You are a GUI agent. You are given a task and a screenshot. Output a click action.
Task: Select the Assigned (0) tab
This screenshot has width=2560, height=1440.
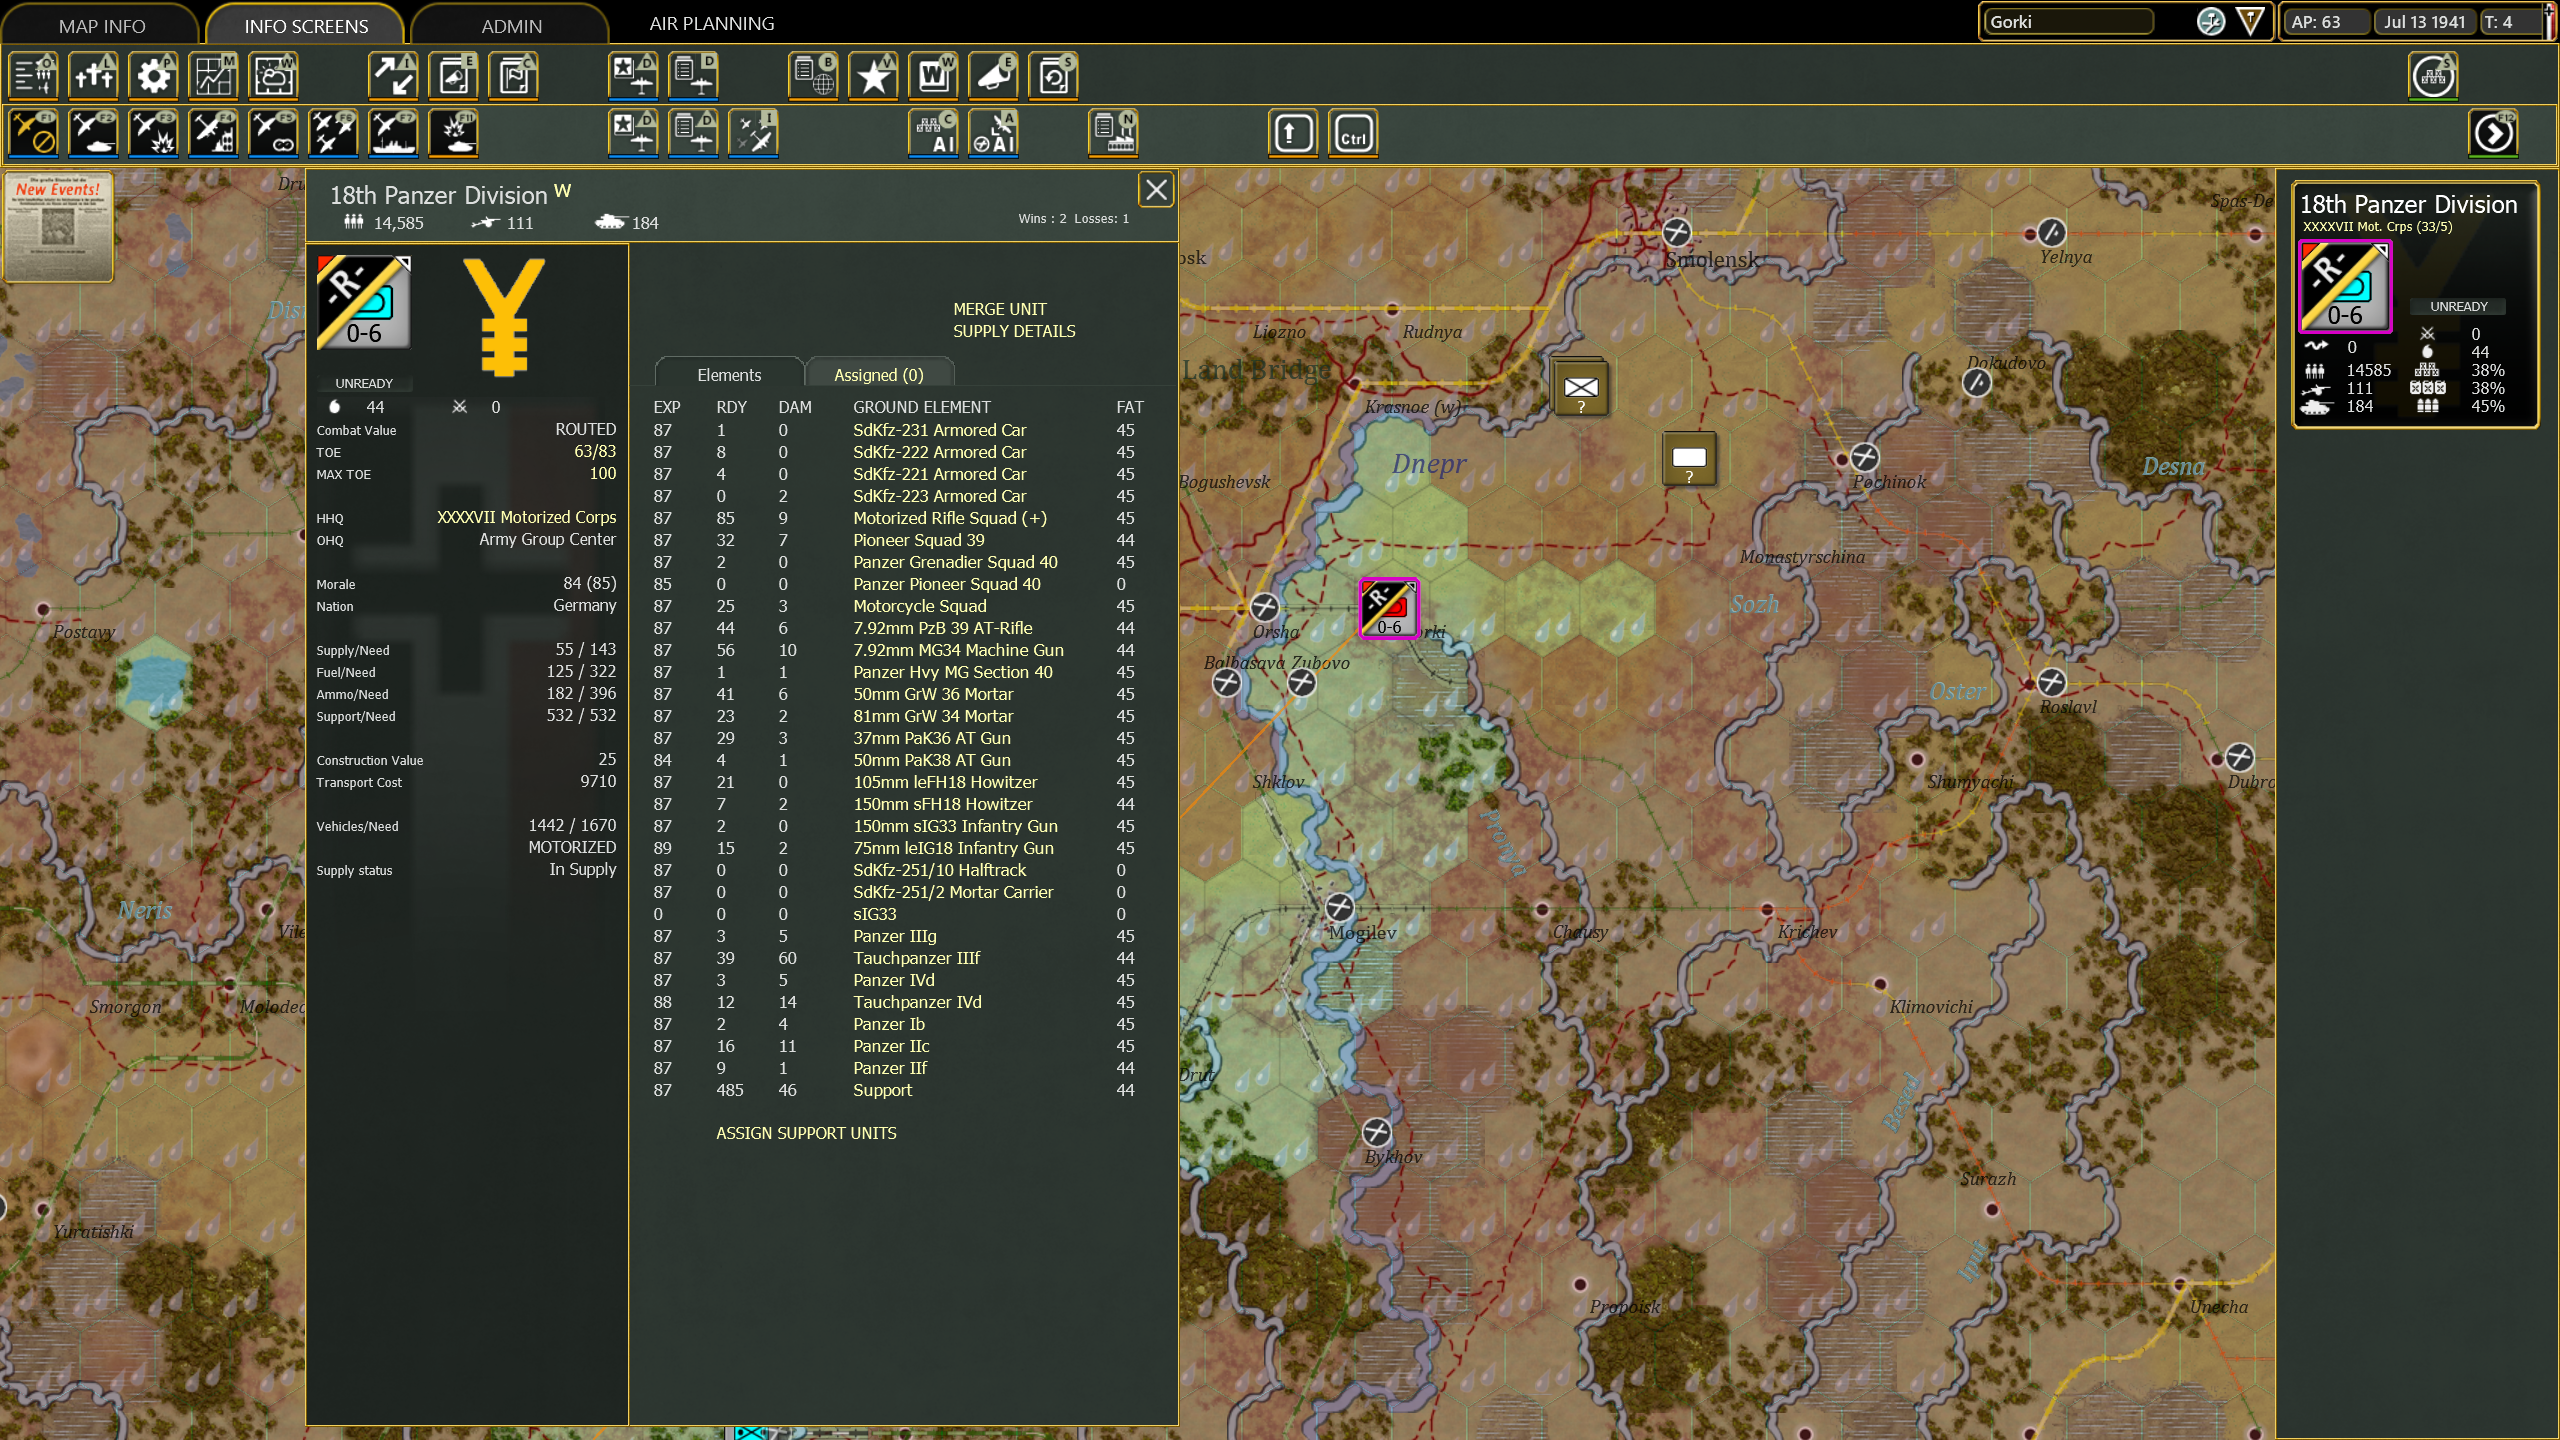[x=879, y=374]
